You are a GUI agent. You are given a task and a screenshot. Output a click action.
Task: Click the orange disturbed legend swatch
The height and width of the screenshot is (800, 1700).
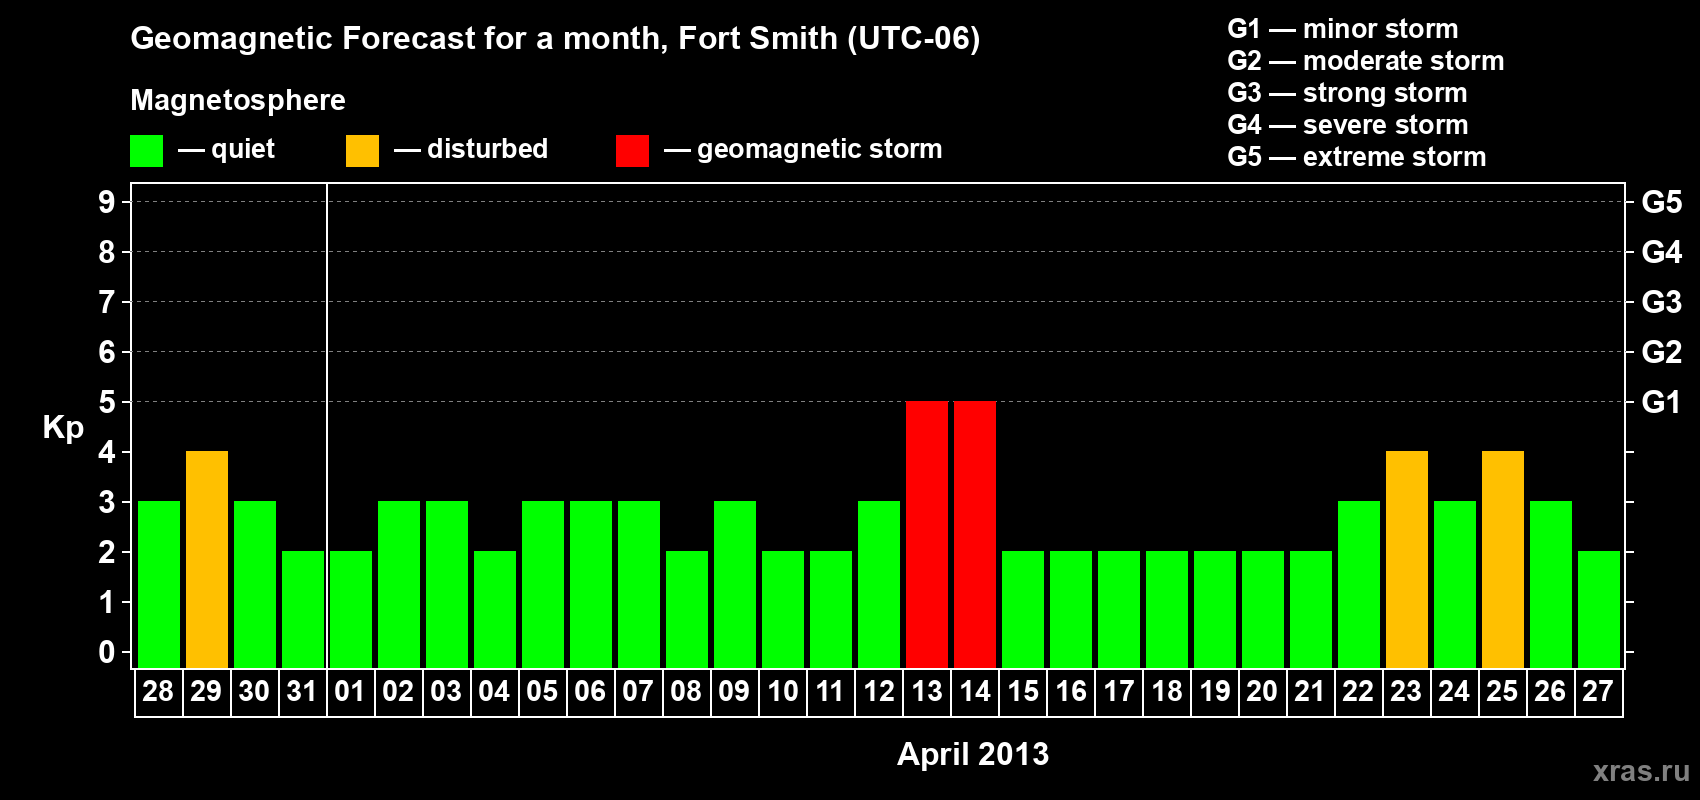click(x=362, y=151)
